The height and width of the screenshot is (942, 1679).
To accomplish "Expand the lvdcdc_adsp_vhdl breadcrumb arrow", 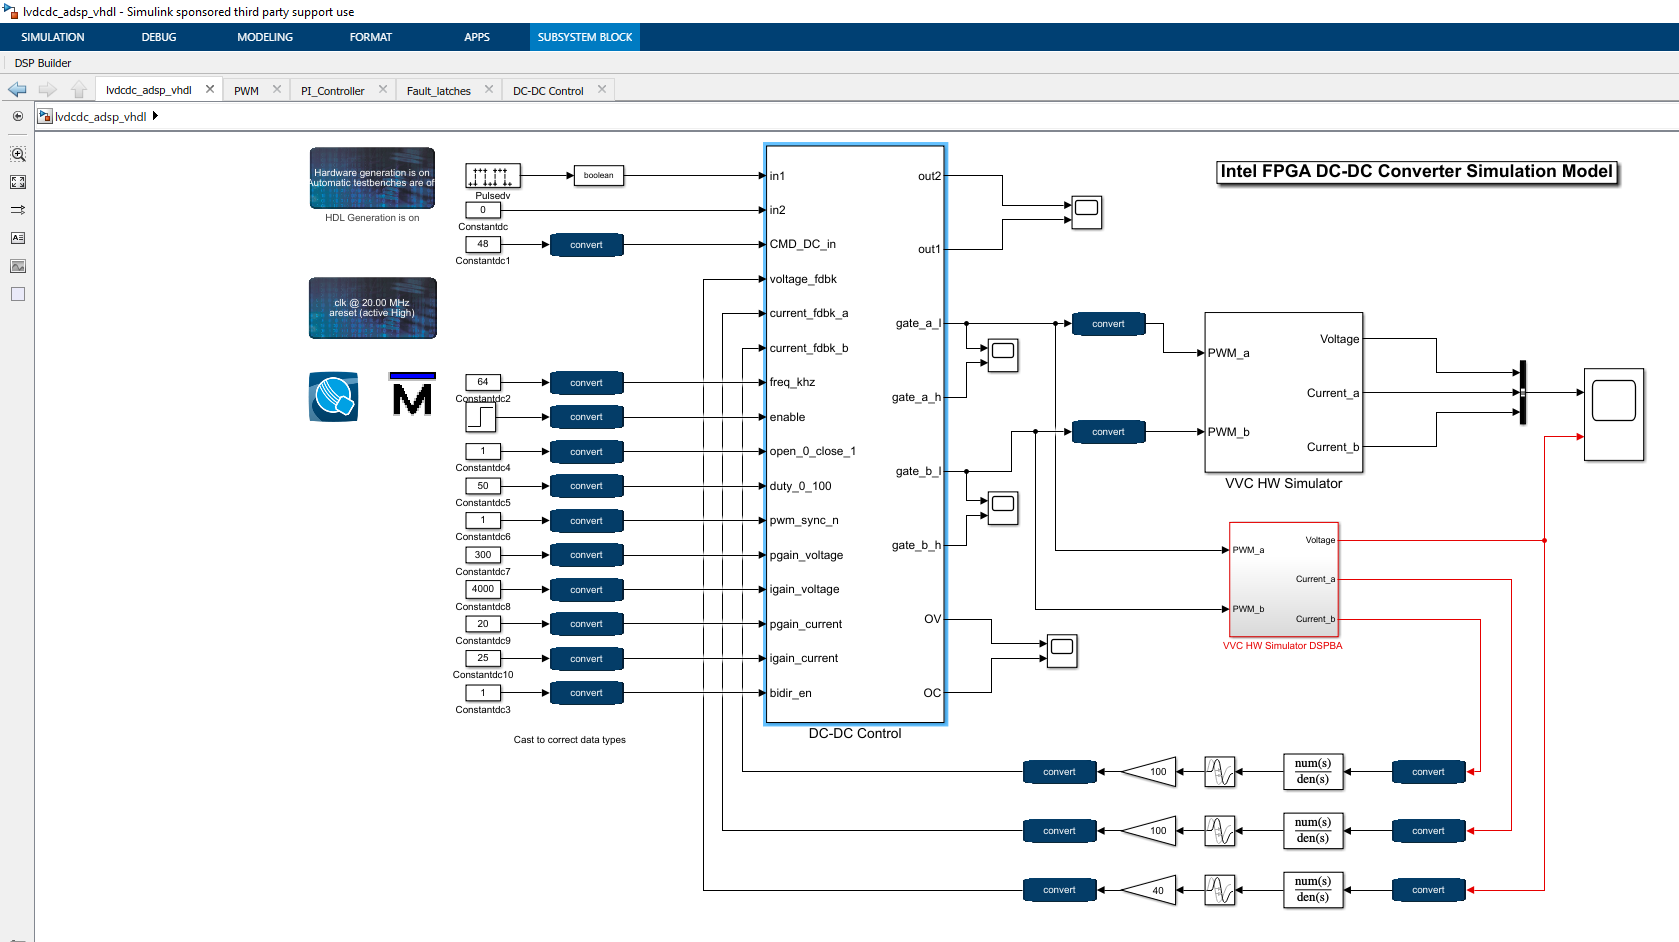I will [x=155, y=116].
